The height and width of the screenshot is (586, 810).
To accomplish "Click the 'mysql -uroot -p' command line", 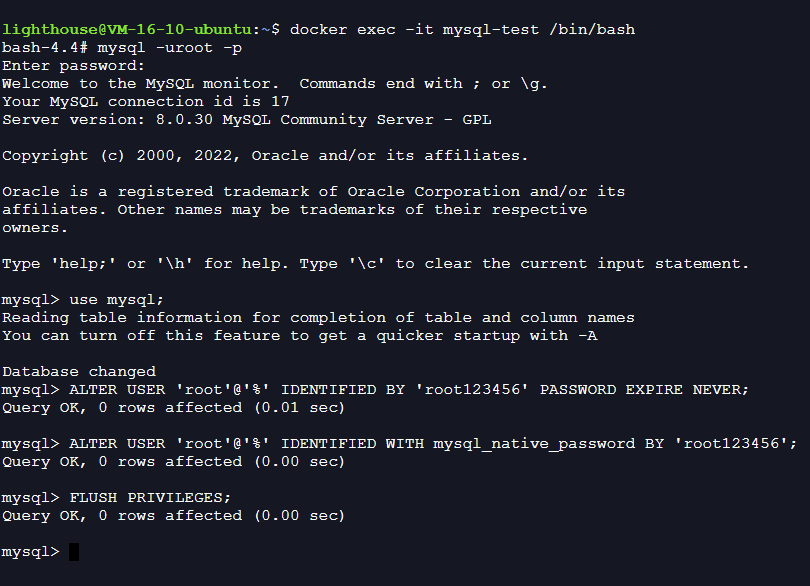I will [x=169, y=48].
